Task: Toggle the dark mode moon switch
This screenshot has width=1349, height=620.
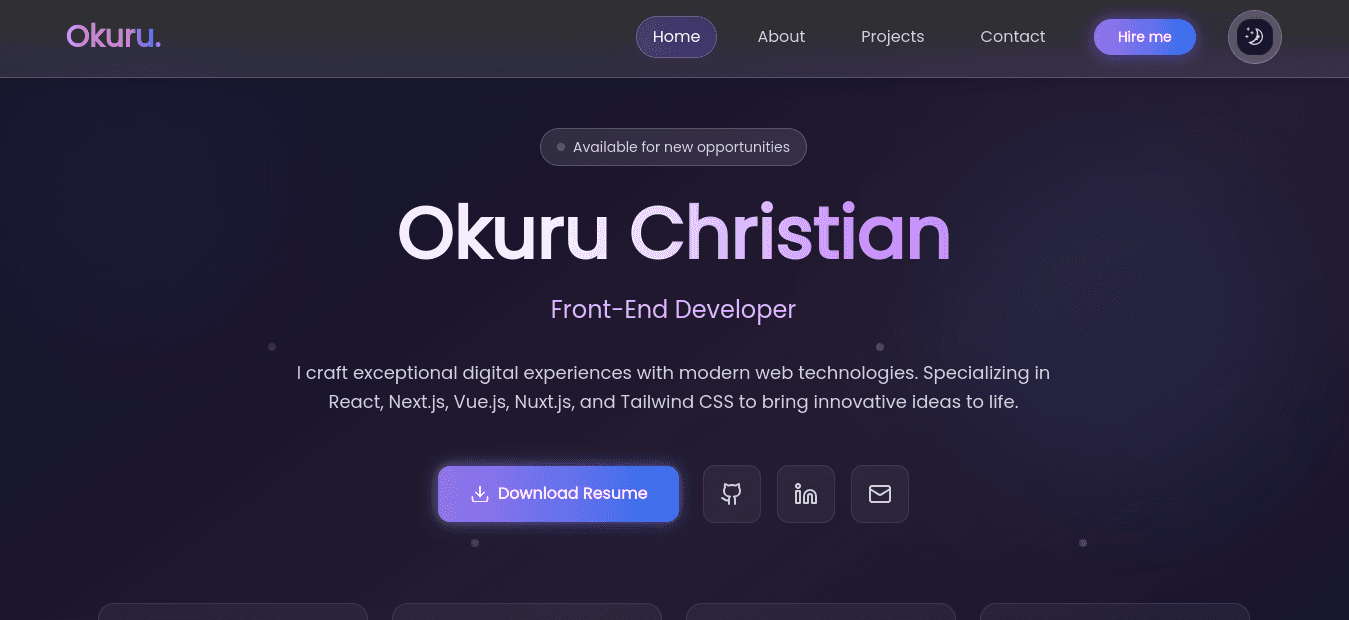Action: pyautogui.click(x=1254, y=37)
